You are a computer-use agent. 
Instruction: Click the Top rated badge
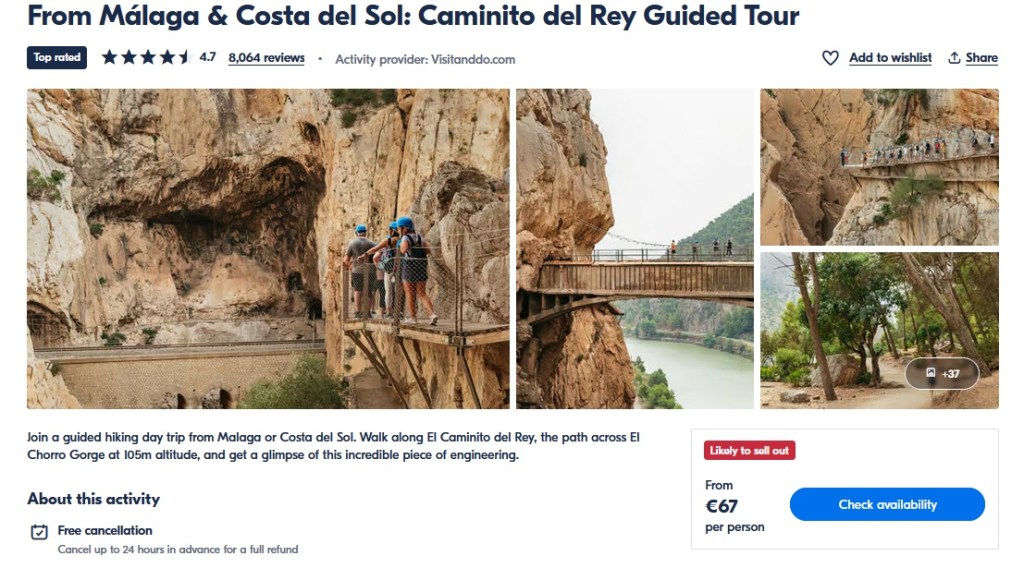[x=57, y=57]
